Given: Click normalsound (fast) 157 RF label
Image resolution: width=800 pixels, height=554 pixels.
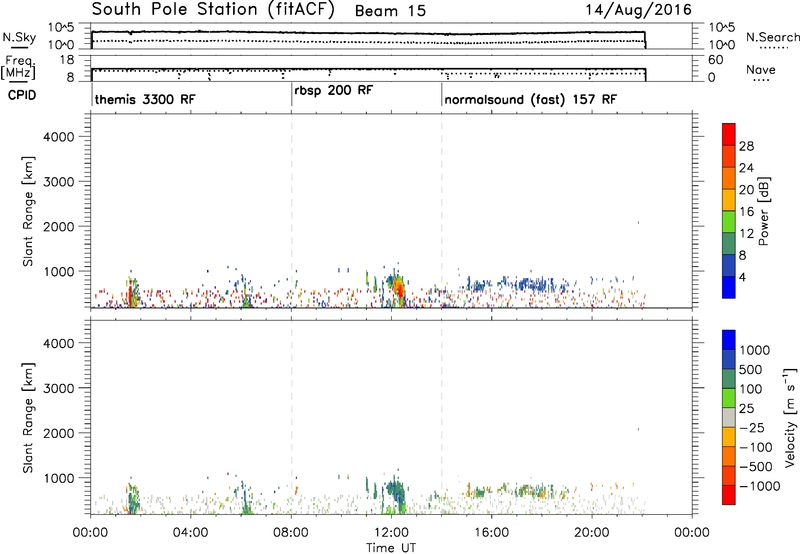Looking at the screenshot, I should coord(531,99).
